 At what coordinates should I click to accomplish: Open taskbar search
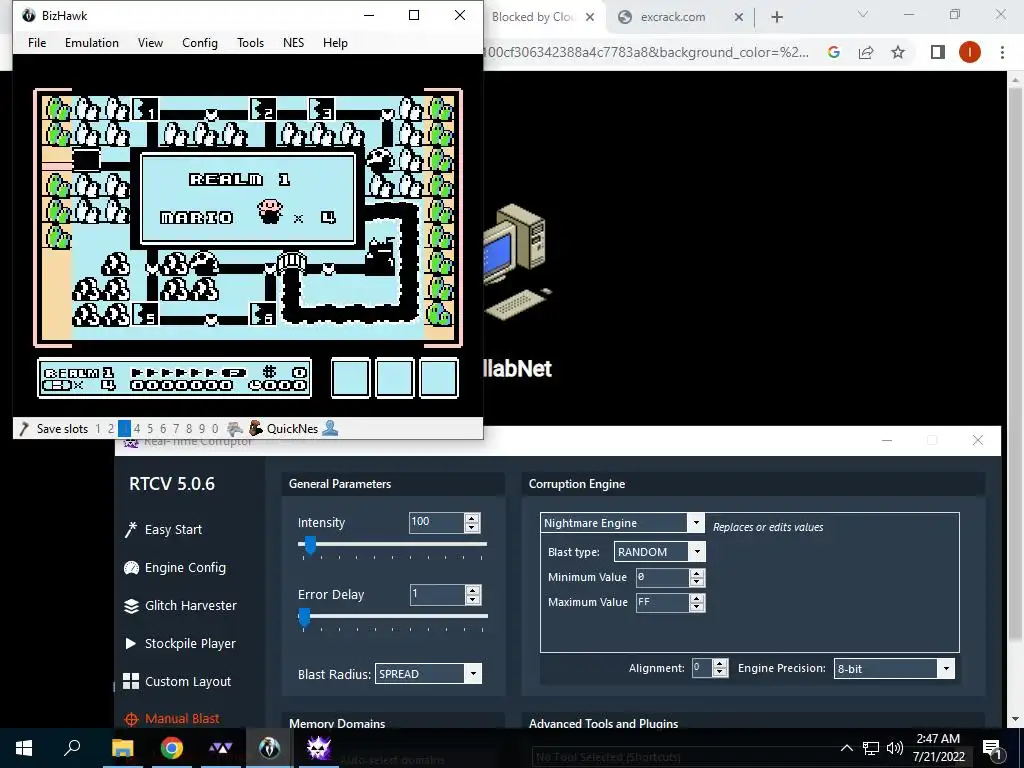pyautogui.click(x=72, y=748)
